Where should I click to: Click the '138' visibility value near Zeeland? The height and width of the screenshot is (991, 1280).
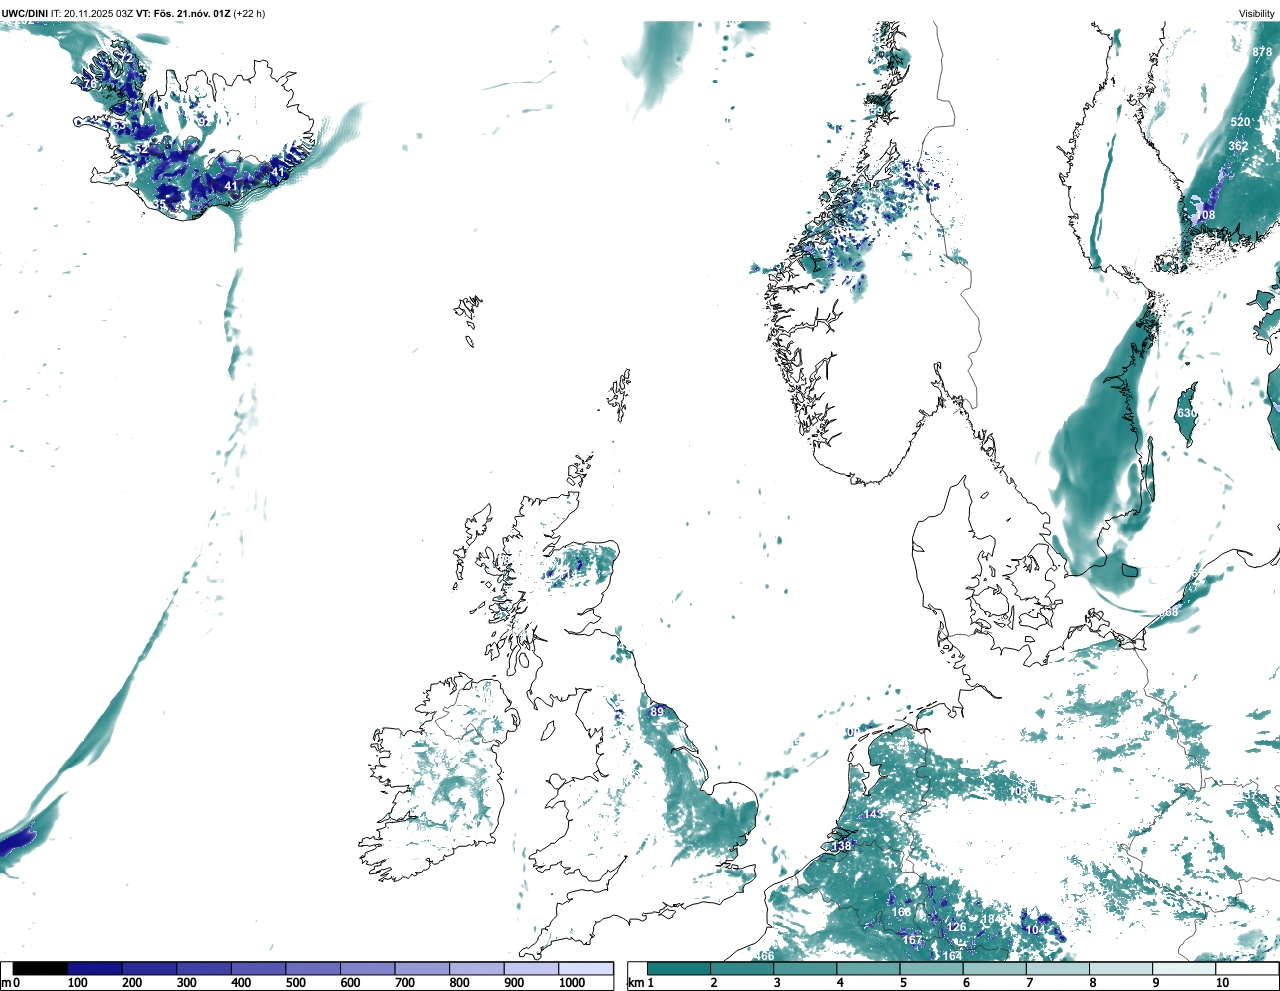842,846
